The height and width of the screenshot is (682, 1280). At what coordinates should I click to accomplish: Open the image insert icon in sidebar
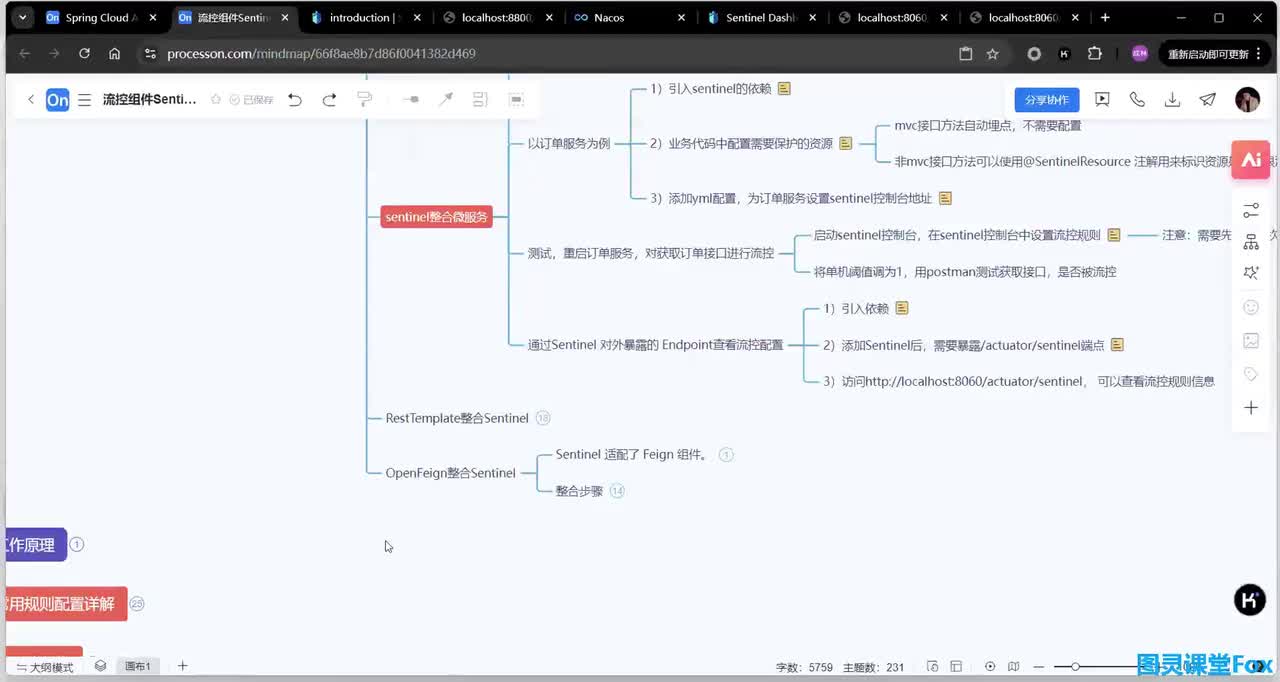(x=1251, y=341)
